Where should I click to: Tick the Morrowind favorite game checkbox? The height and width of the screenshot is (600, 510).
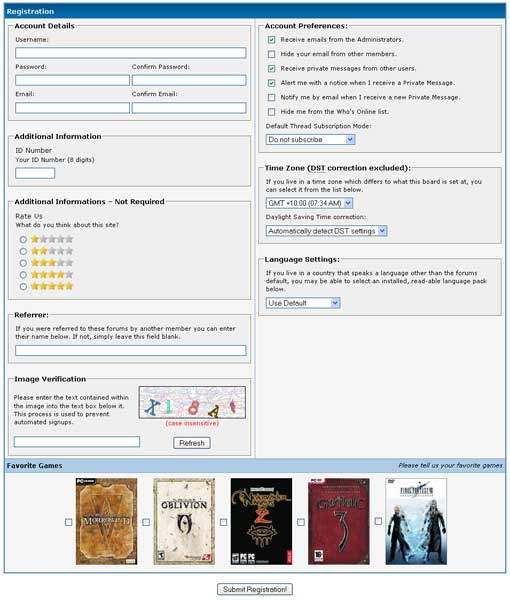click(68, 522)
